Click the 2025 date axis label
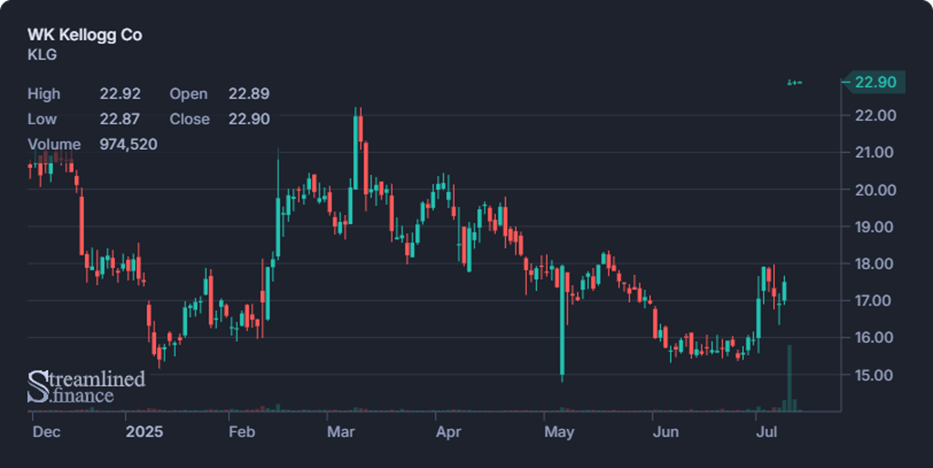The height and width of the screenshot is (468, 933). click(x=144, y=432)
